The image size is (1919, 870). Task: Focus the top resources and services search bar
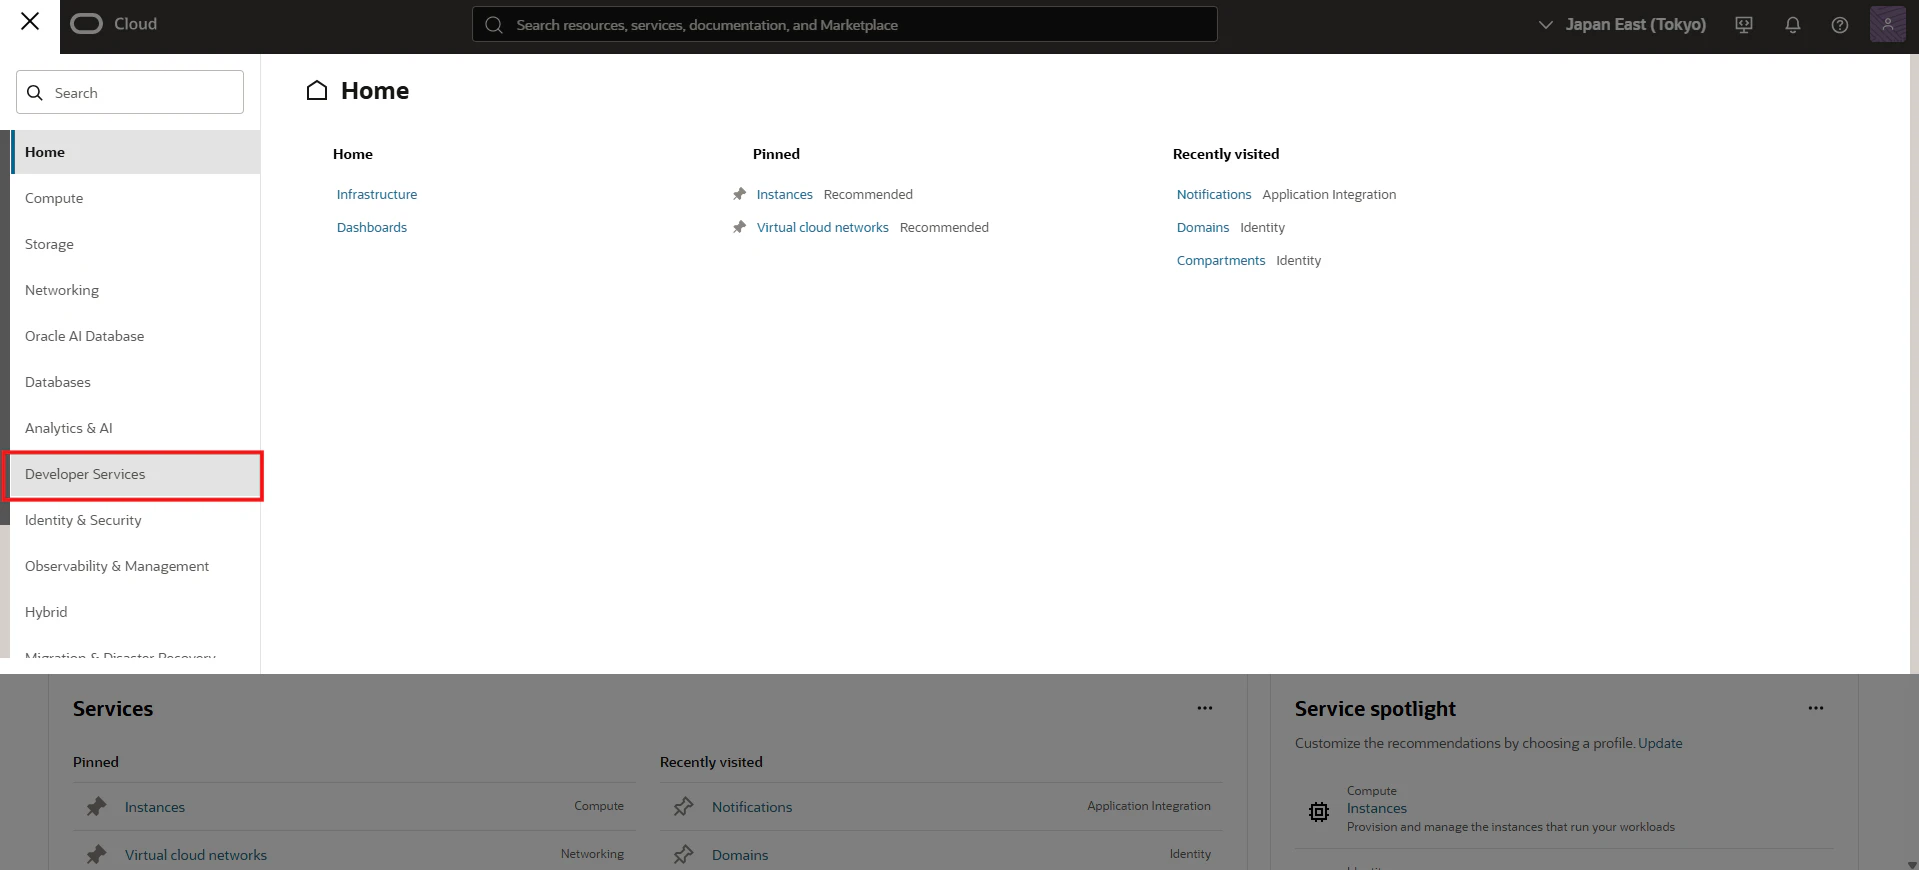845,25
